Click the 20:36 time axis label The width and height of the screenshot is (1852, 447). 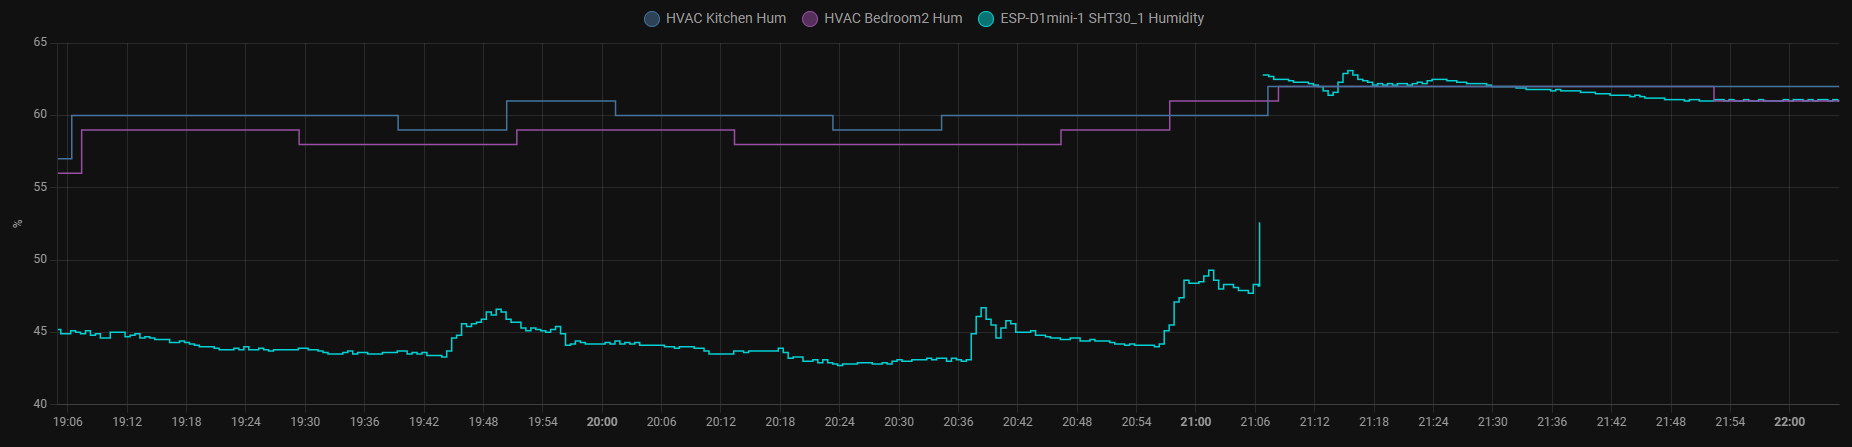(x=958, y=422)
